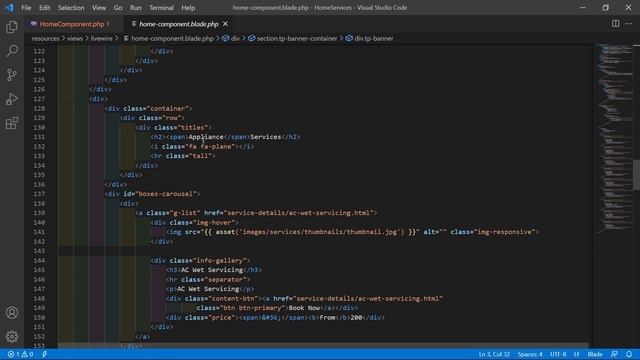
Task: Place cursor in word Appliance on line 131
Action: (x=206, y=137)
